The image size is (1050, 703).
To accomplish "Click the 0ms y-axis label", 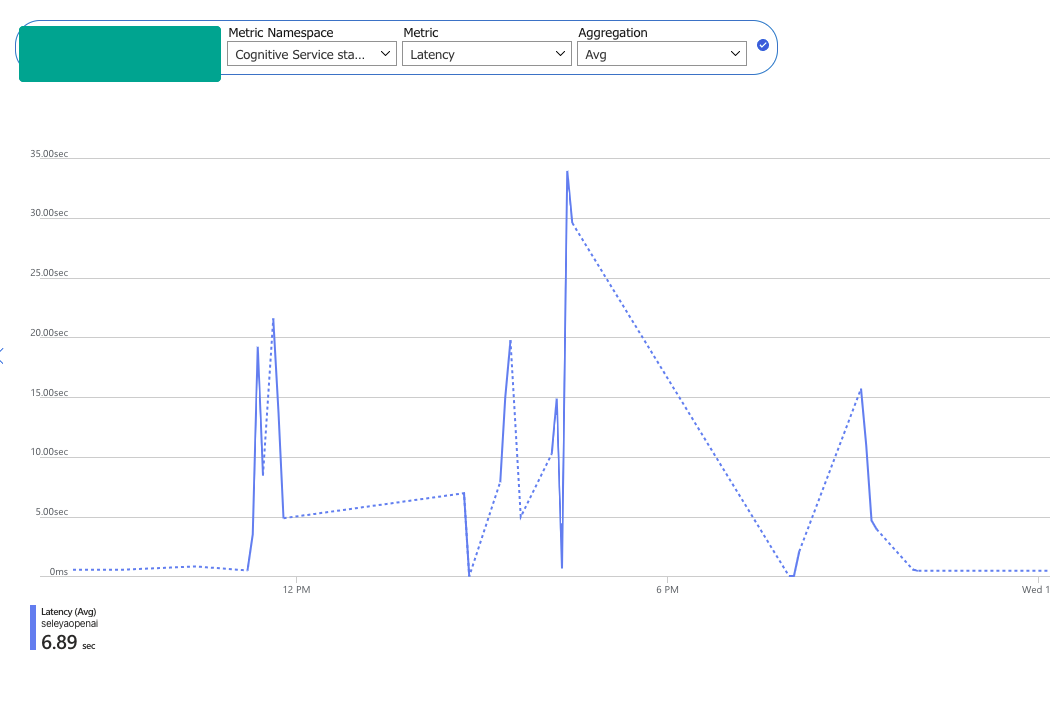I will pos(59,572).
